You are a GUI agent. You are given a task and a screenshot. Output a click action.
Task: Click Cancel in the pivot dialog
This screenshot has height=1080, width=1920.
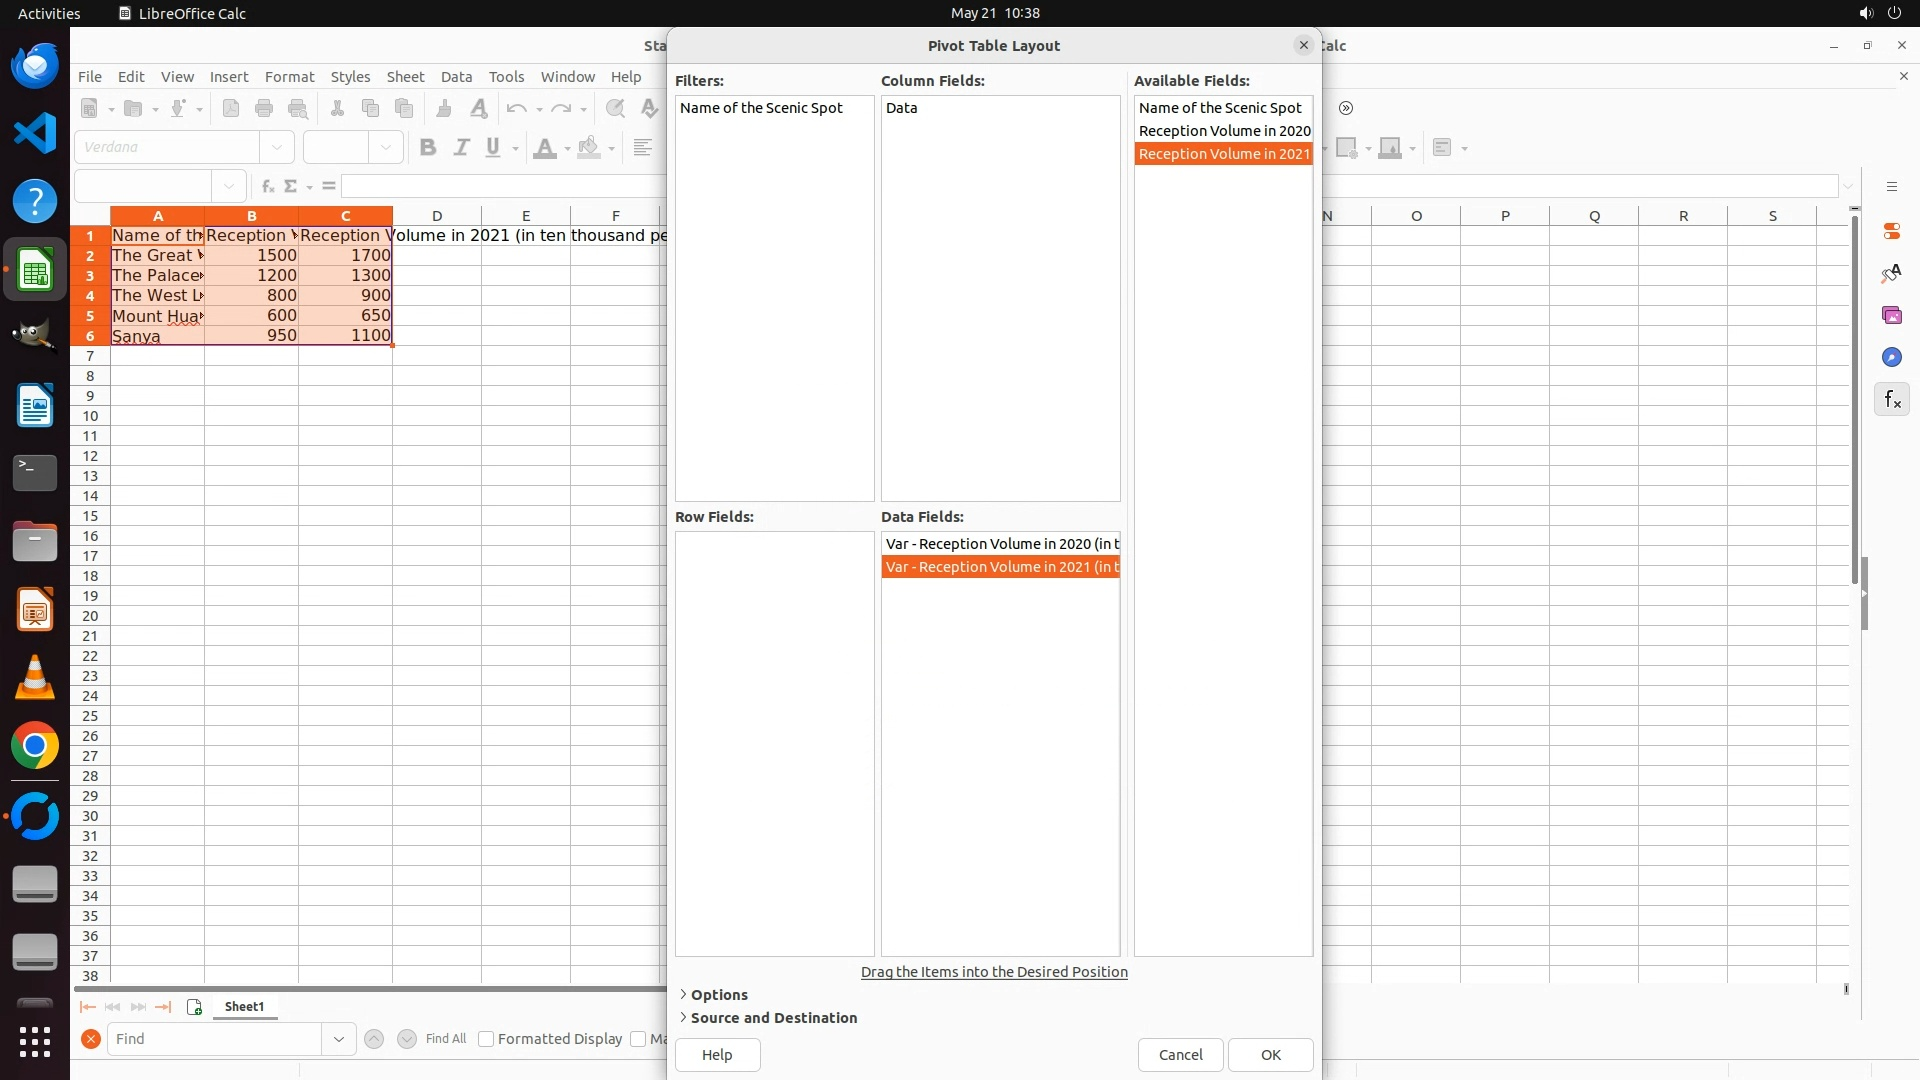click(1180, 1054)
